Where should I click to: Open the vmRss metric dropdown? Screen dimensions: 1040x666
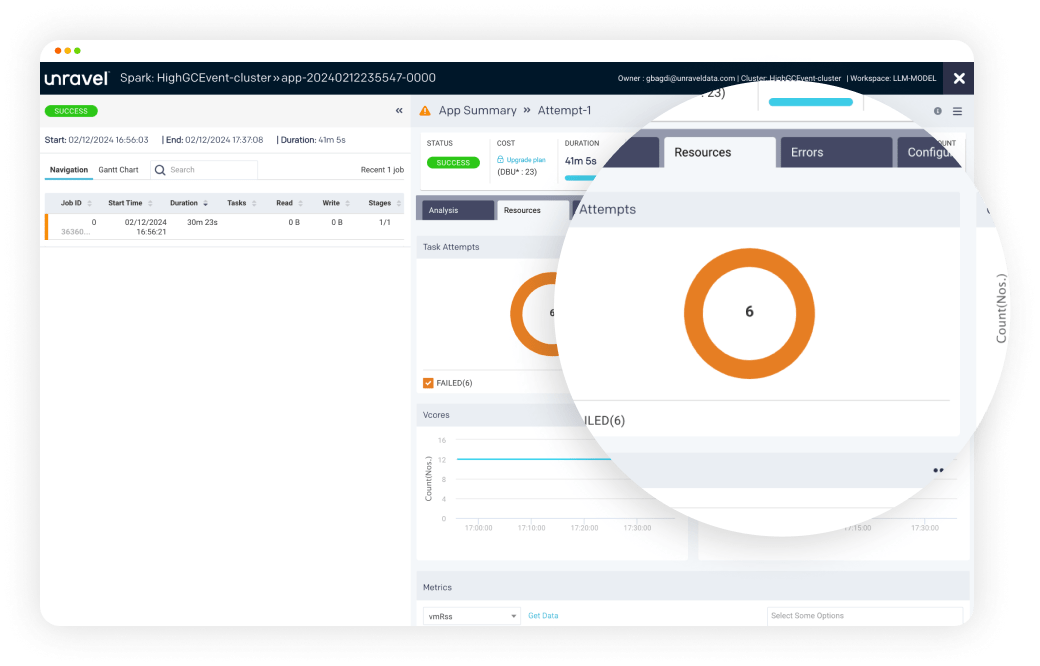click(x=470, y=616)
